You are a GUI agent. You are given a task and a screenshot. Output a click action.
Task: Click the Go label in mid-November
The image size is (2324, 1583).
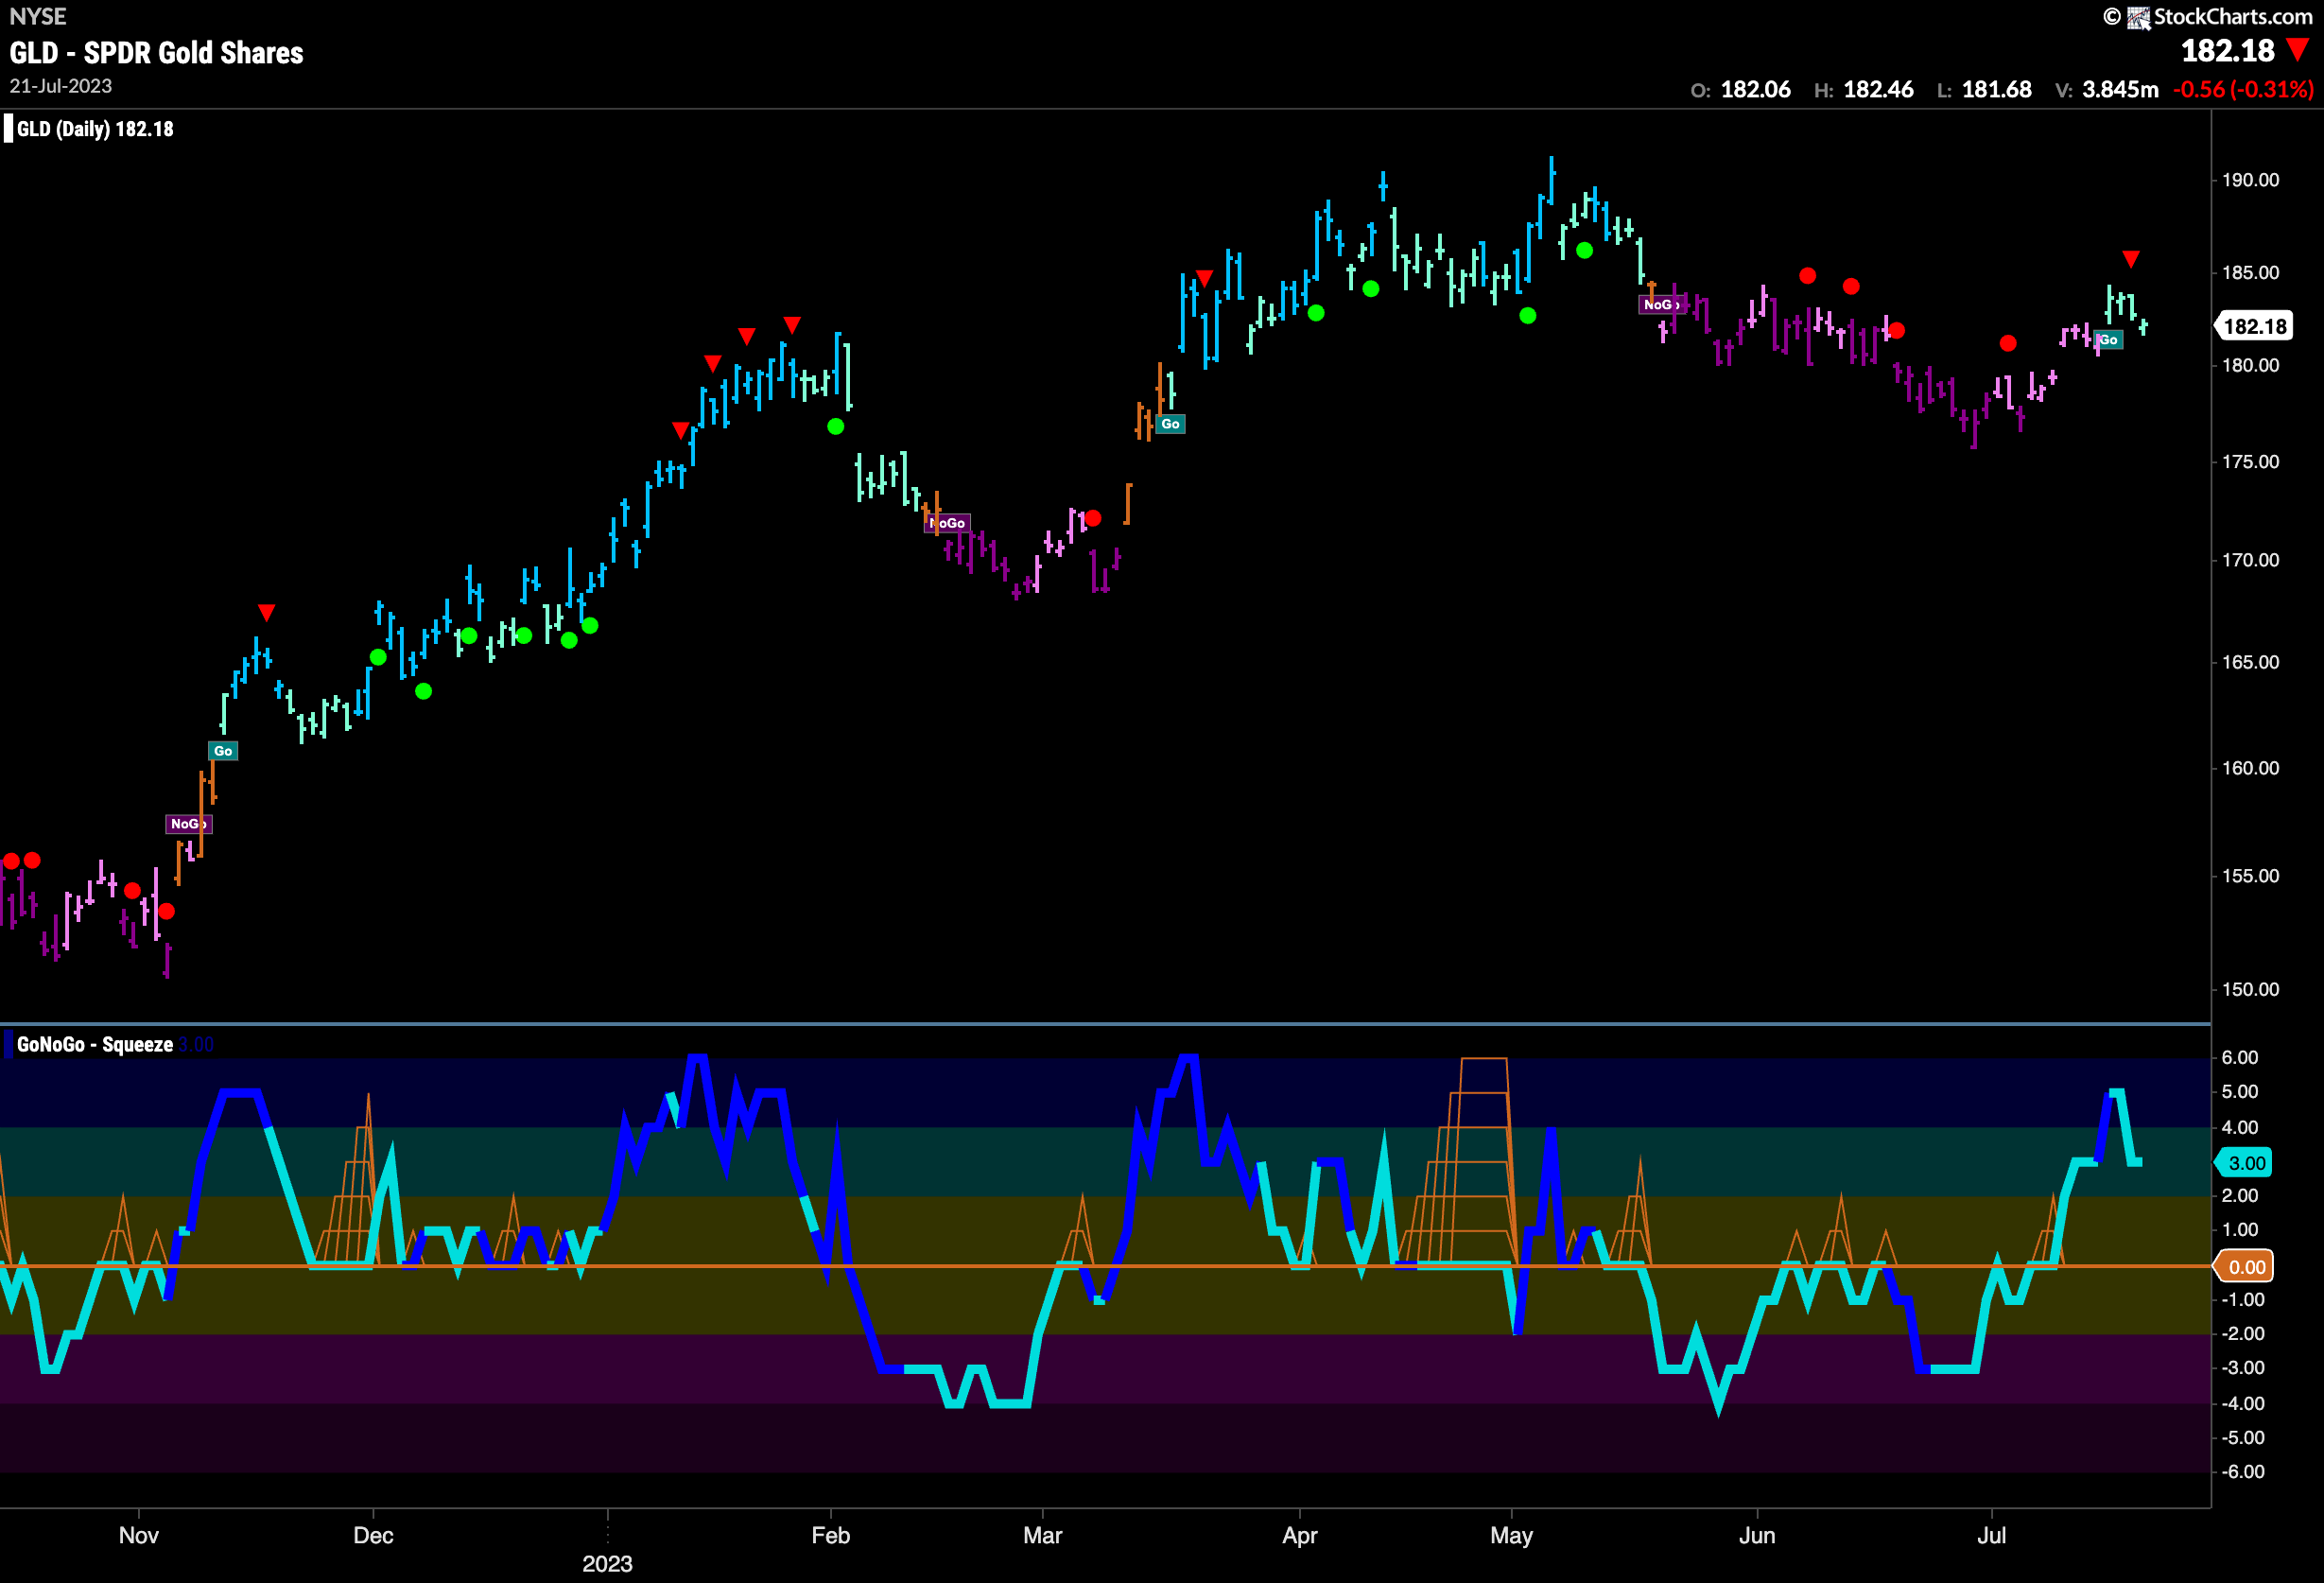tap(223, 751)
